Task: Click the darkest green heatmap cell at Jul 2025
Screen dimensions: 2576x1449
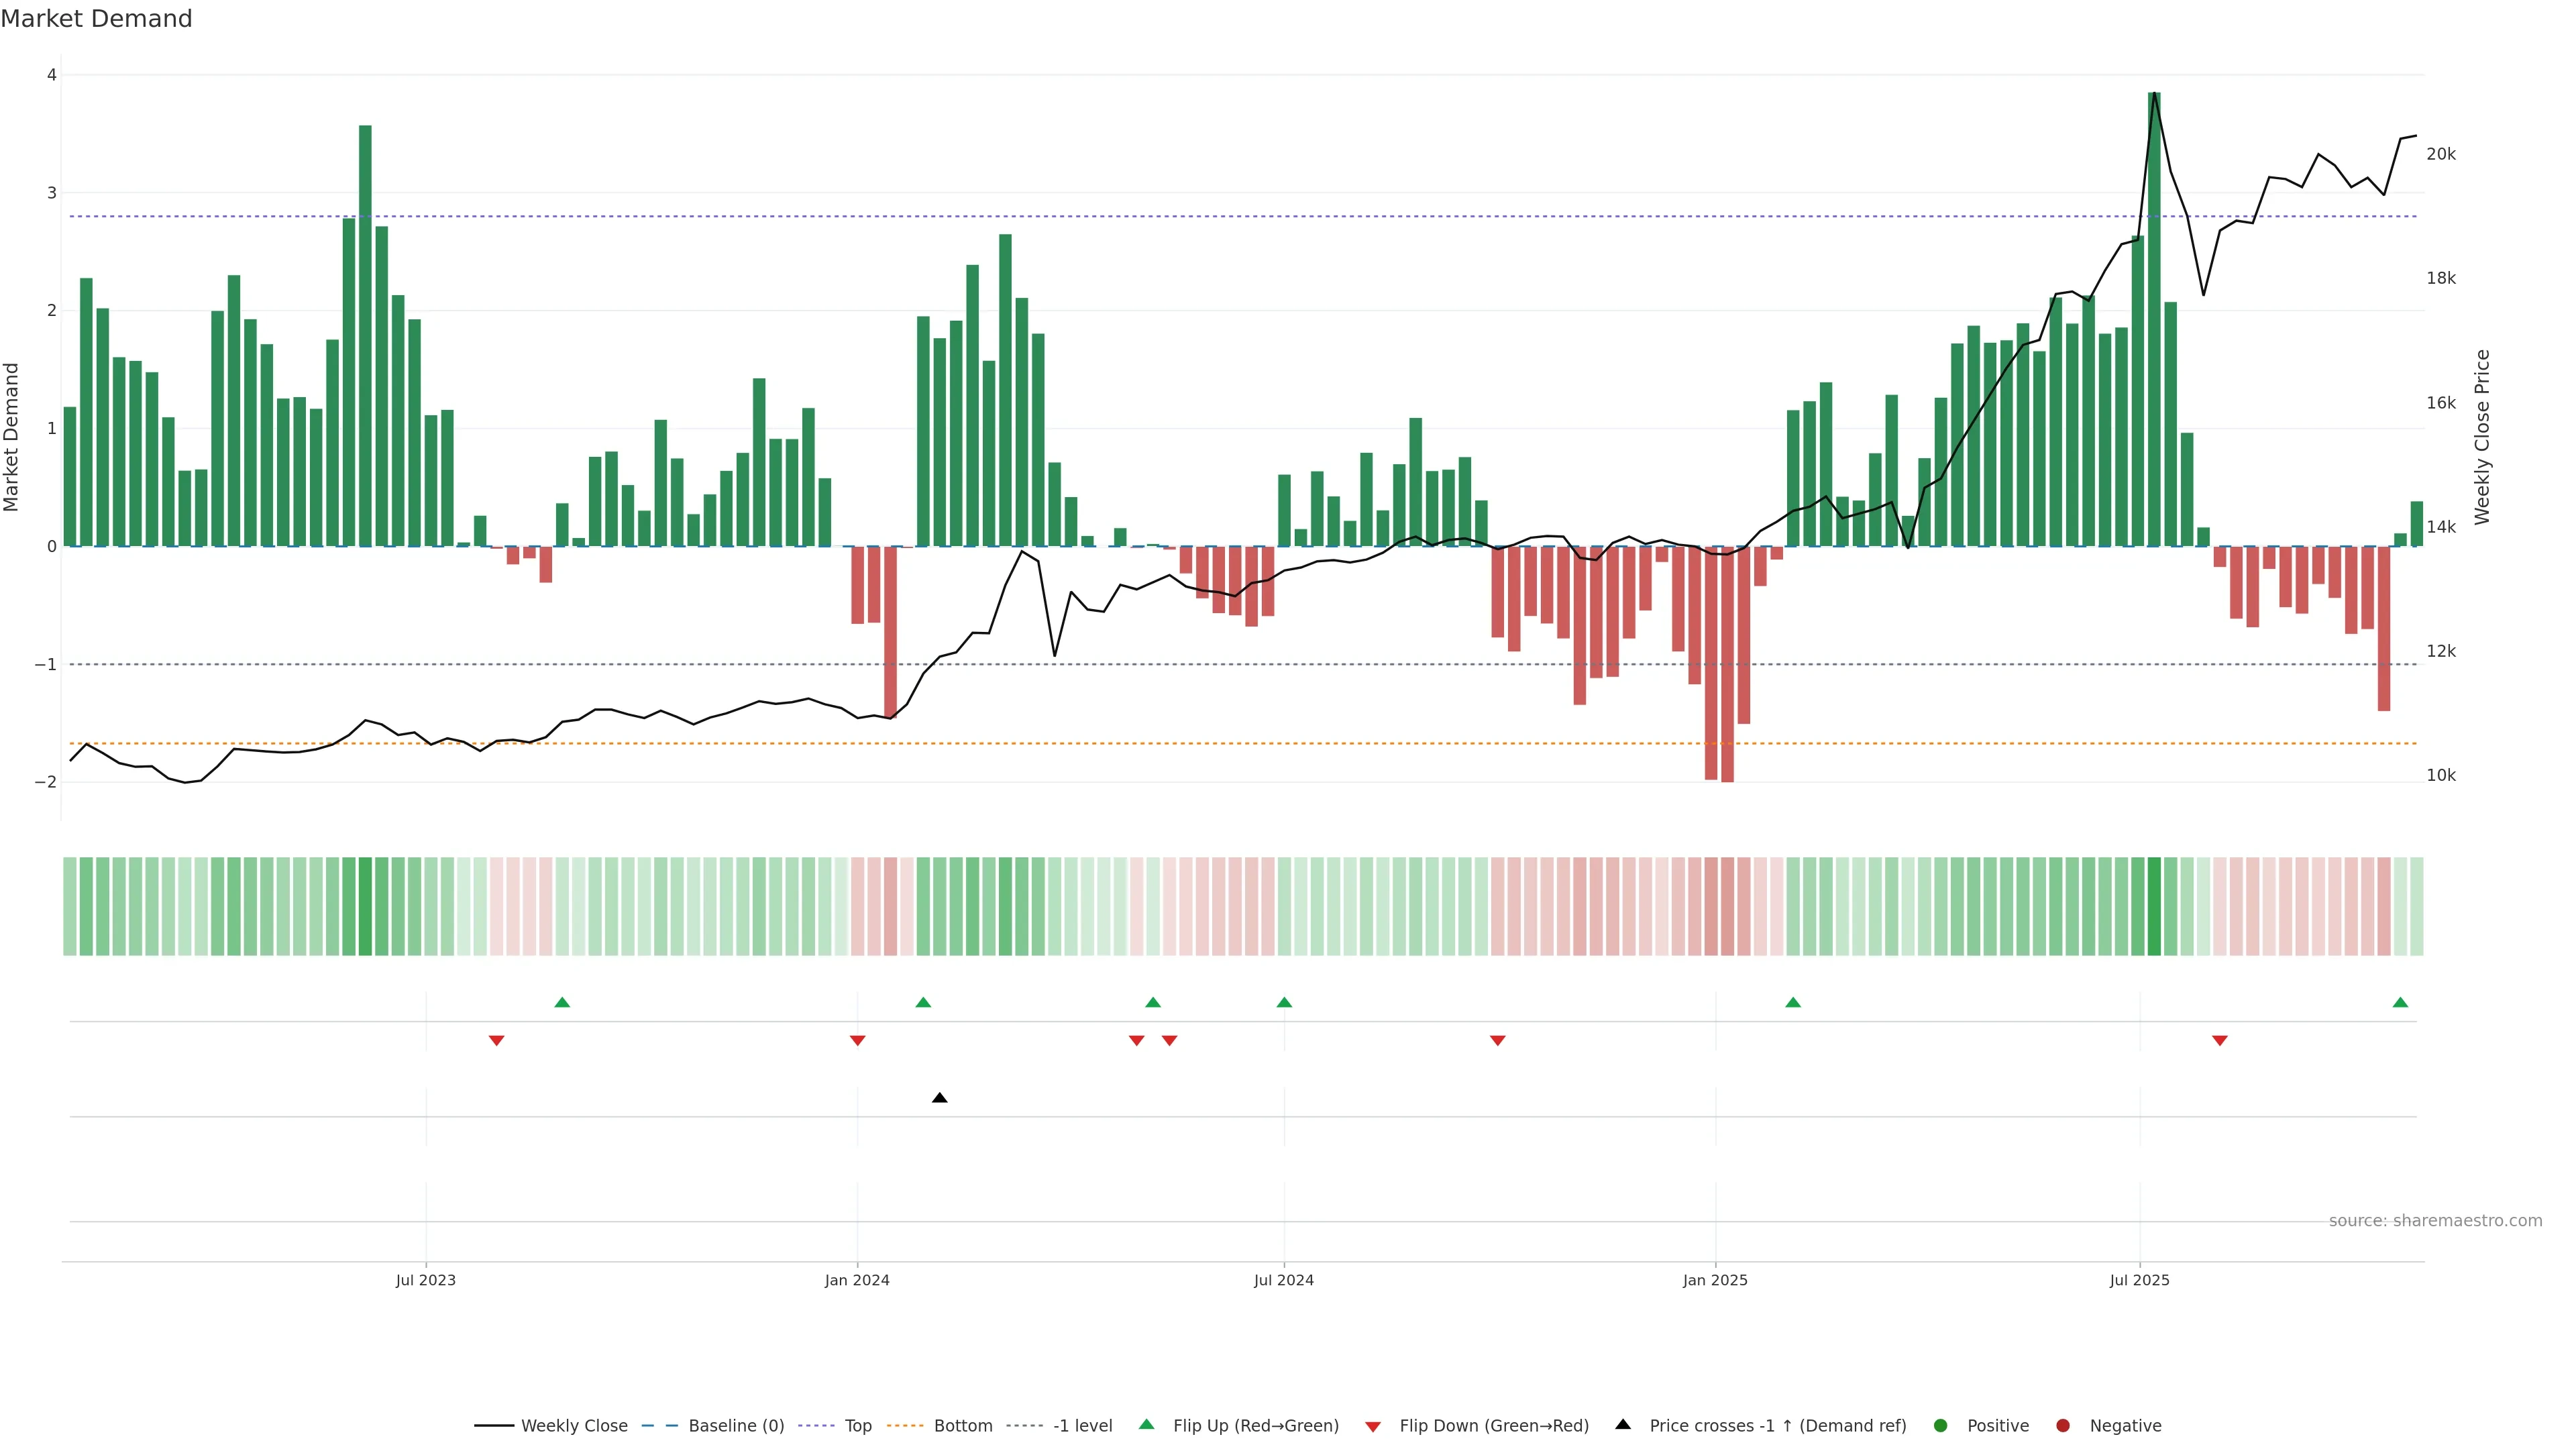Action: 2154,906
